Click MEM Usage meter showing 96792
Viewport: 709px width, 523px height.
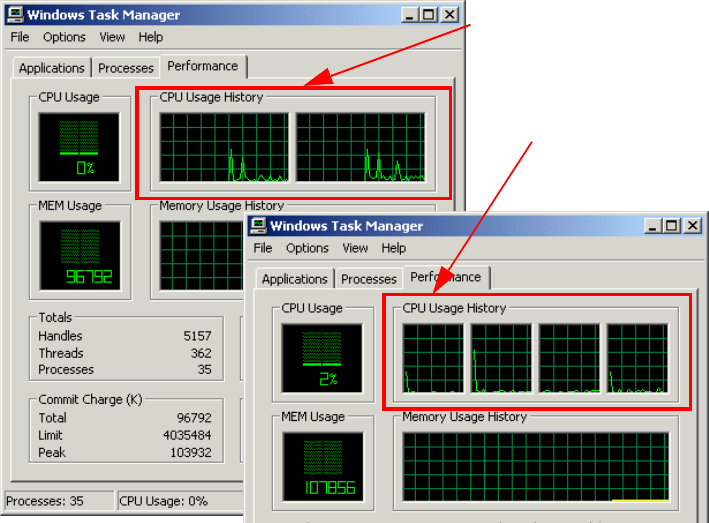click(80, 255)
